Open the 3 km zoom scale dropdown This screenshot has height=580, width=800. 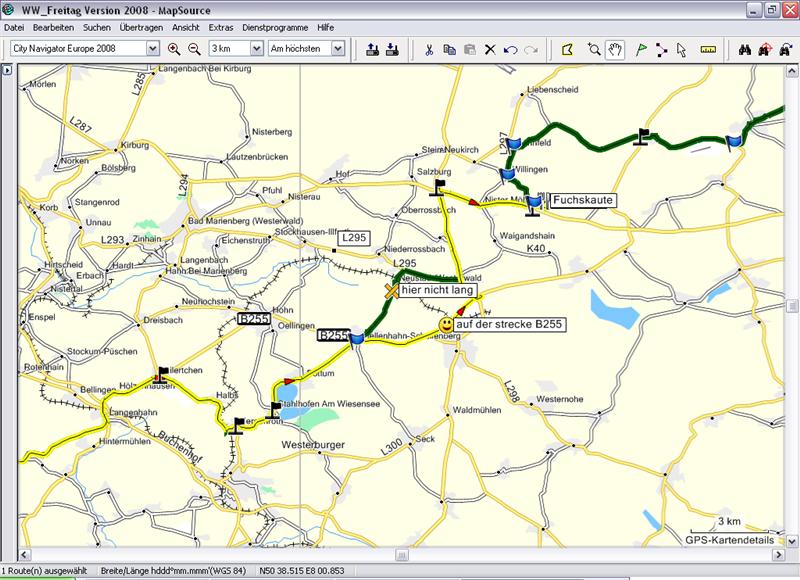click(257, 48)
